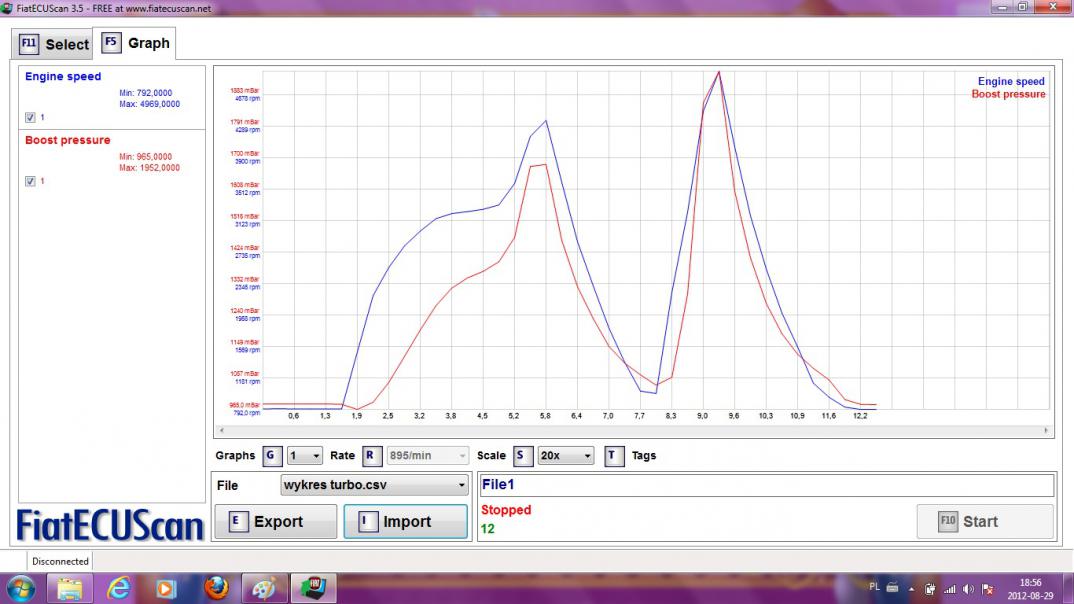Click the R shortcut icon beside Rate
The image size is (1074, 604).
(x=371, y=456)
